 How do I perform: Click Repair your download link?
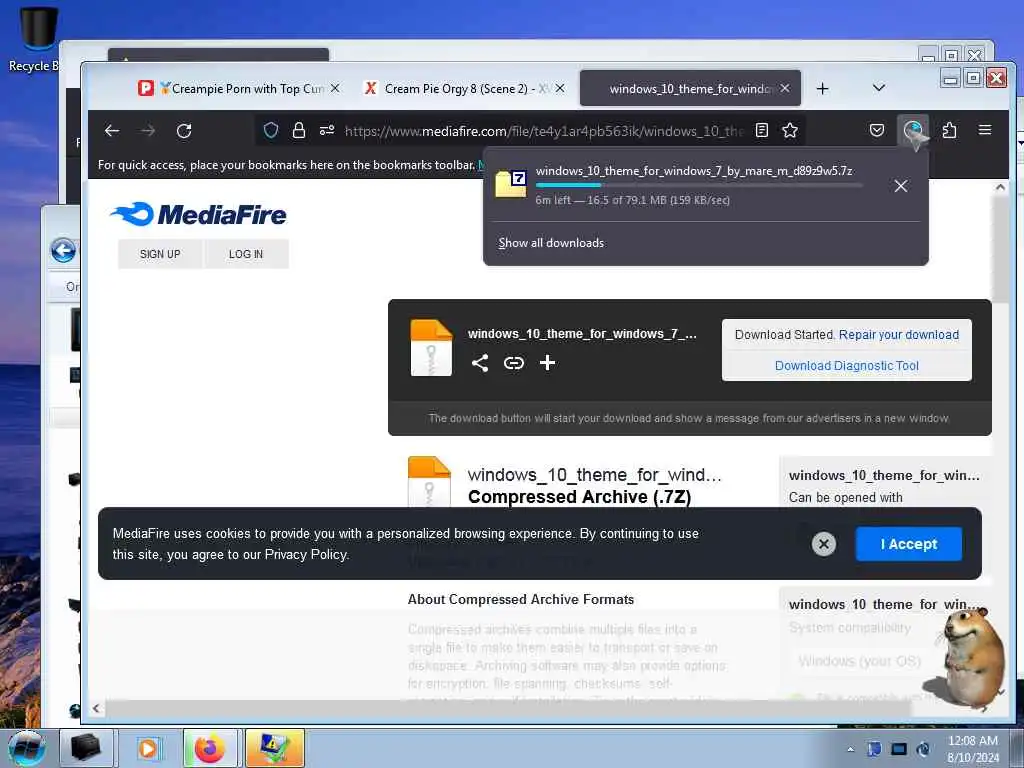pos(899,335)
